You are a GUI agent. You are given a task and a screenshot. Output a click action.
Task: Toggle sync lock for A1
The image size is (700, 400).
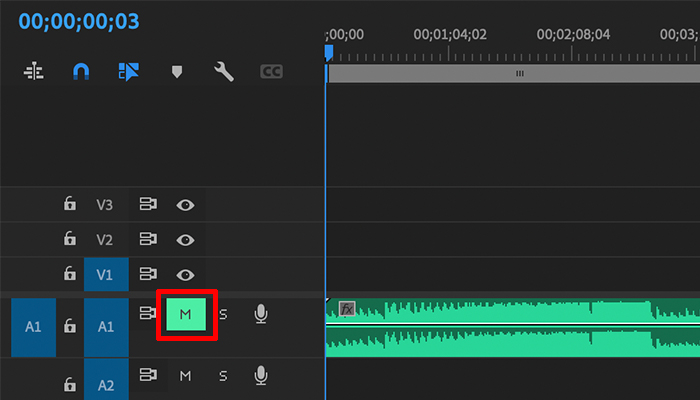click(148, 313)
